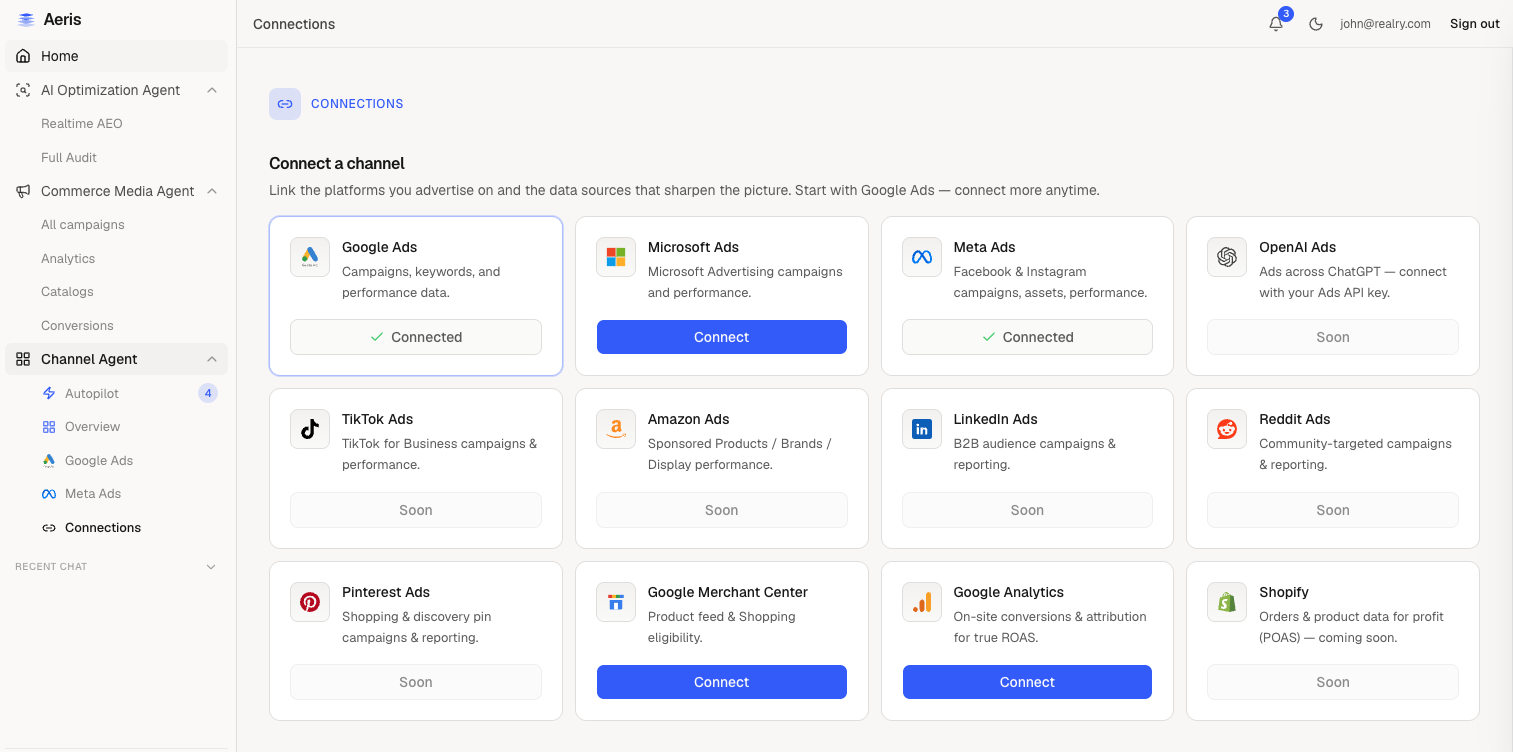Click the Amazon Ads card logo
The image size is (1513, 752).
tap(616, 429)
